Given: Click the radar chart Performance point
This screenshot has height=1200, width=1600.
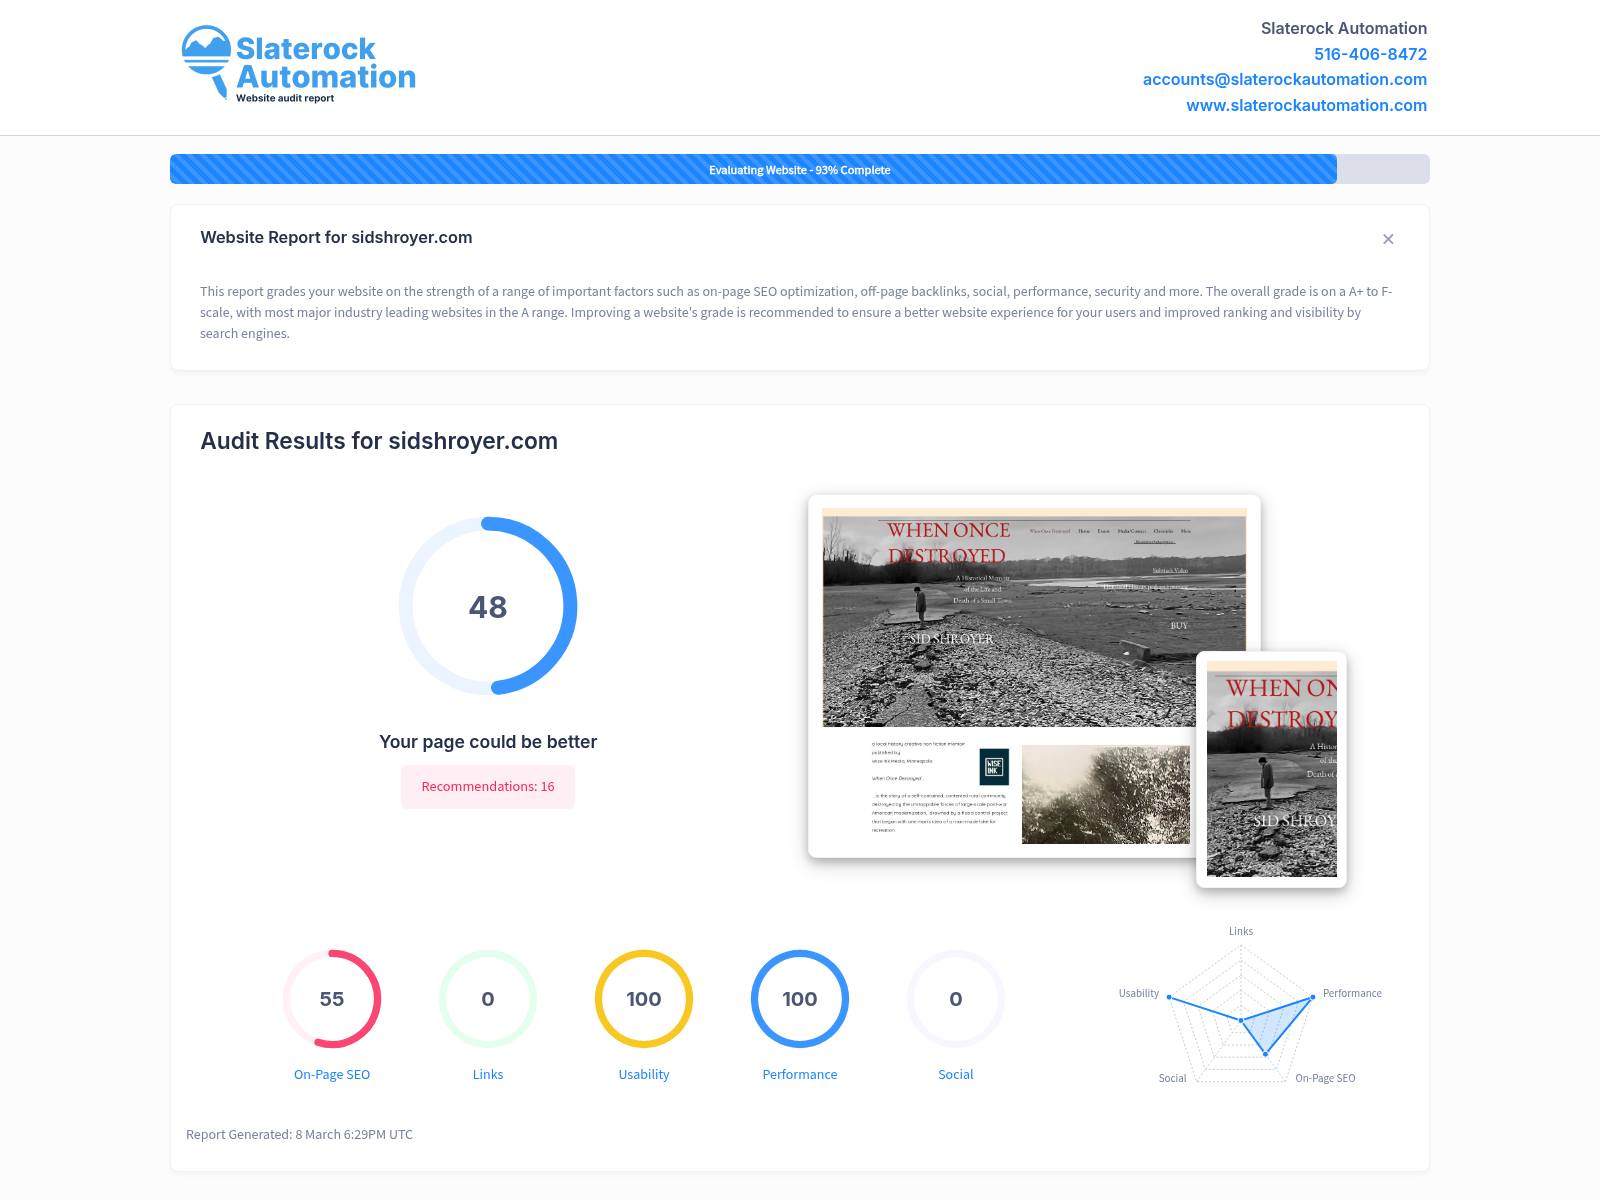Looking at the screenshot, I should [1313, 997].
